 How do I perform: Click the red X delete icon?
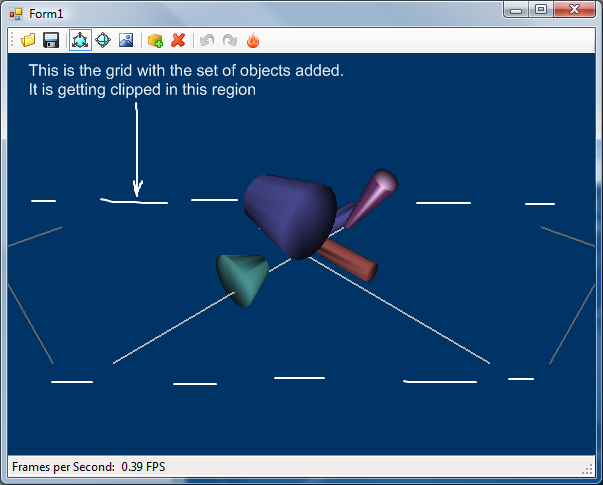[178, 40]
